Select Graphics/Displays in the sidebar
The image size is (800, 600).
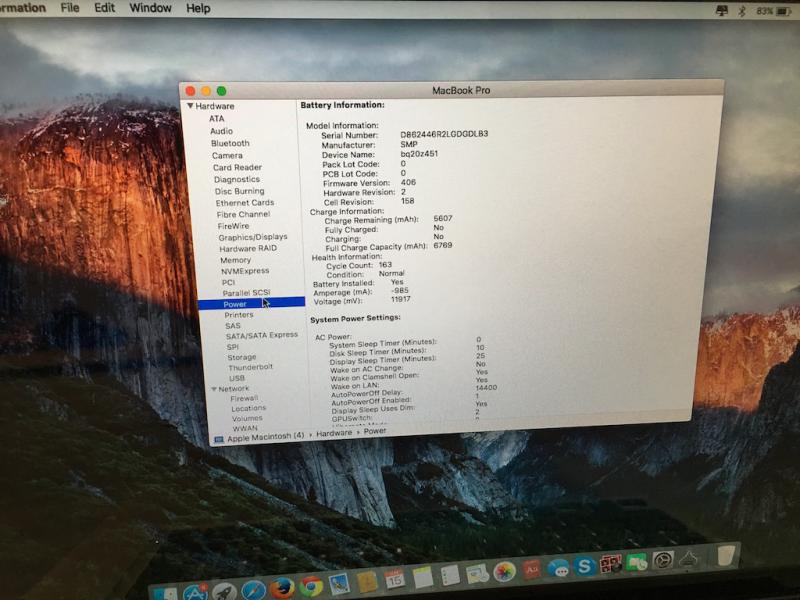(252, 237)
